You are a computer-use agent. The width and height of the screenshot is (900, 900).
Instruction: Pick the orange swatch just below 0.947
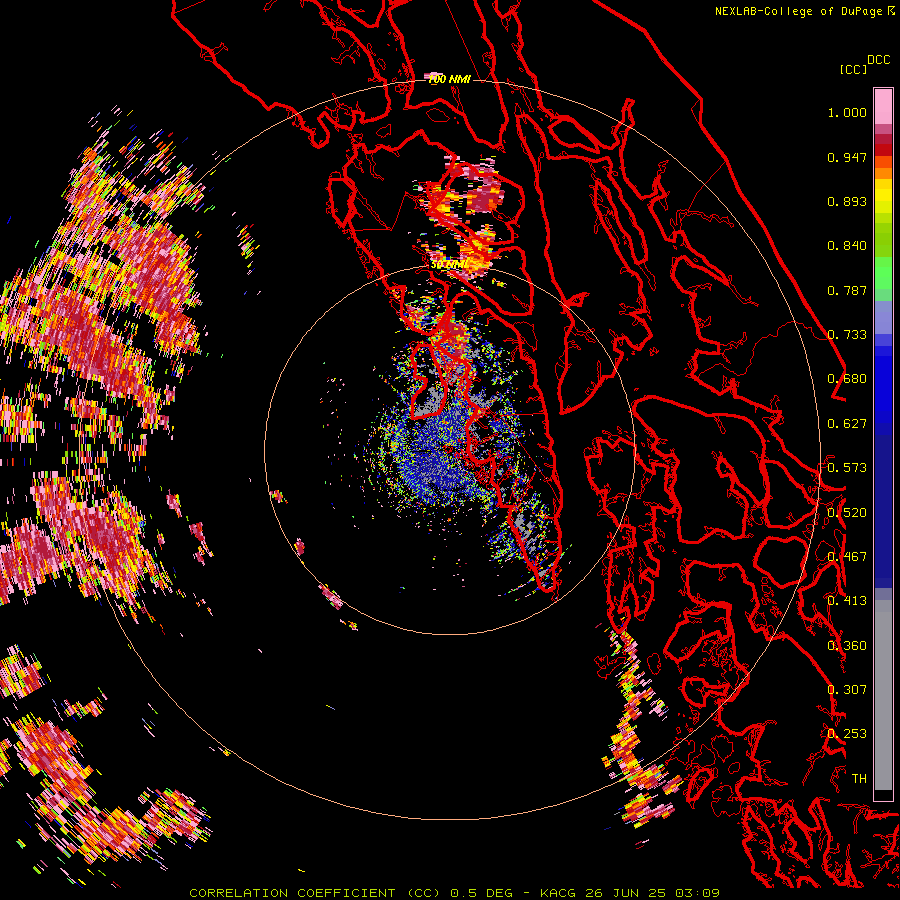[883, 162]
